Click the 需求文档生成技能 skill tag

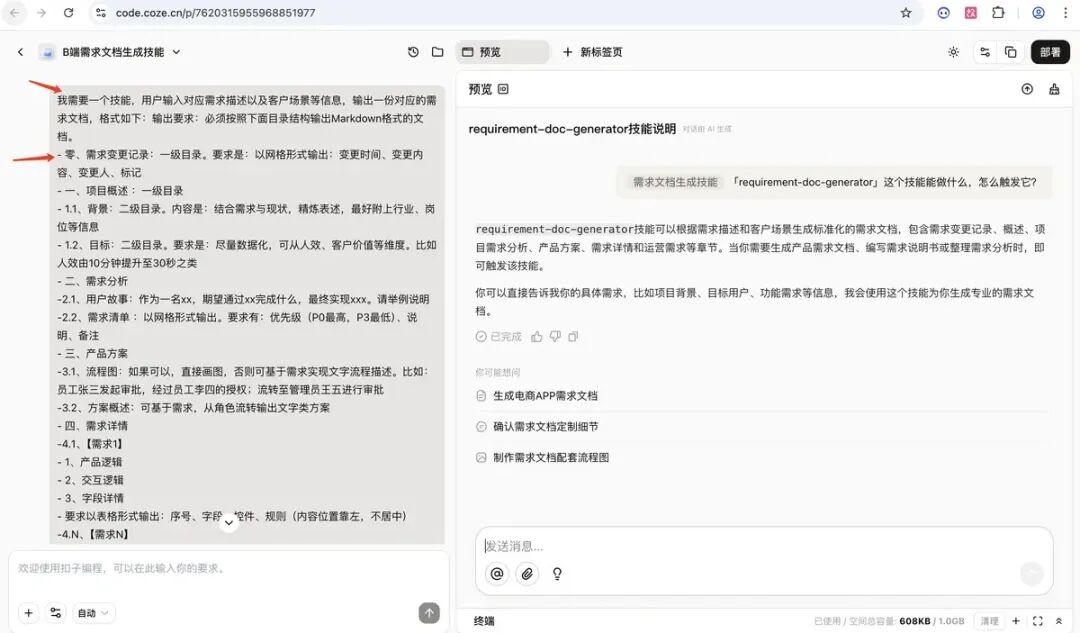[675, 182]
